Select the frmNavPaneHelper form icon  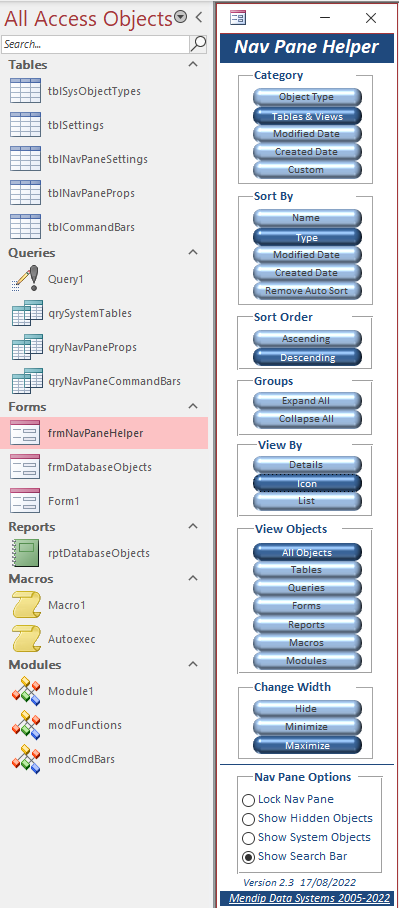25,433
